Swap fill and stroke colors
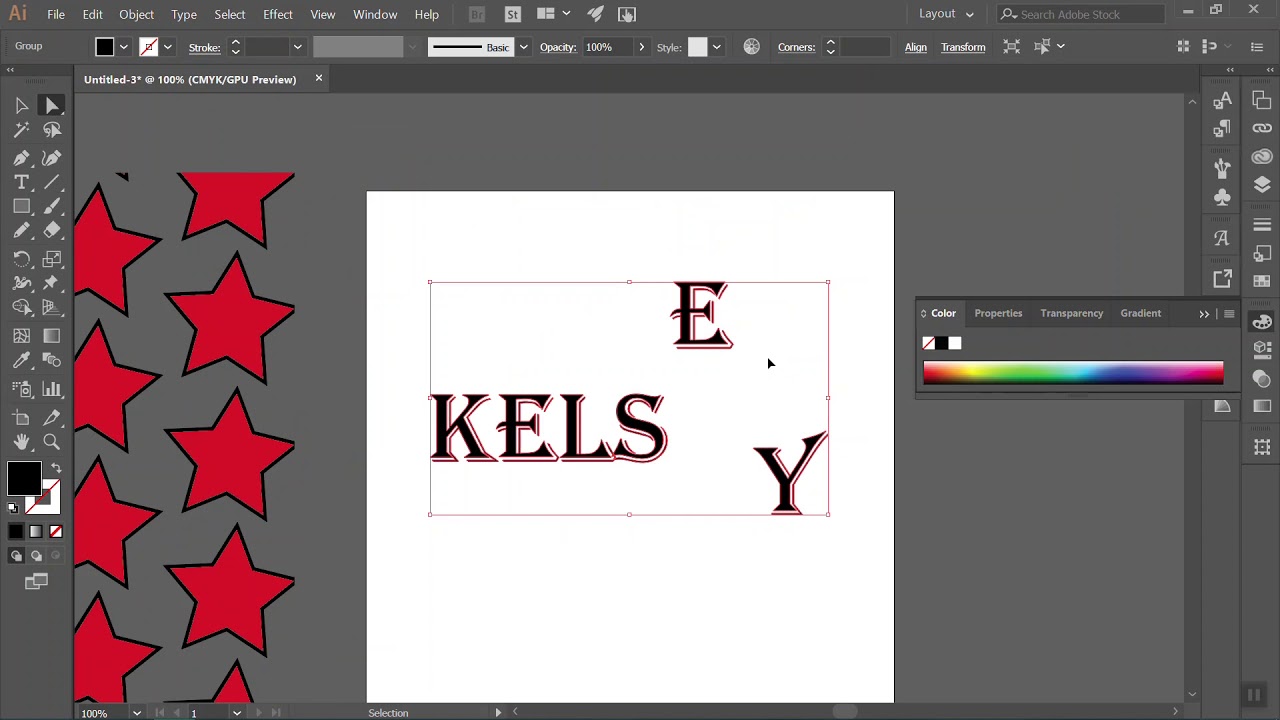Viewport: 1280px width, 720px height. (56, 468)
